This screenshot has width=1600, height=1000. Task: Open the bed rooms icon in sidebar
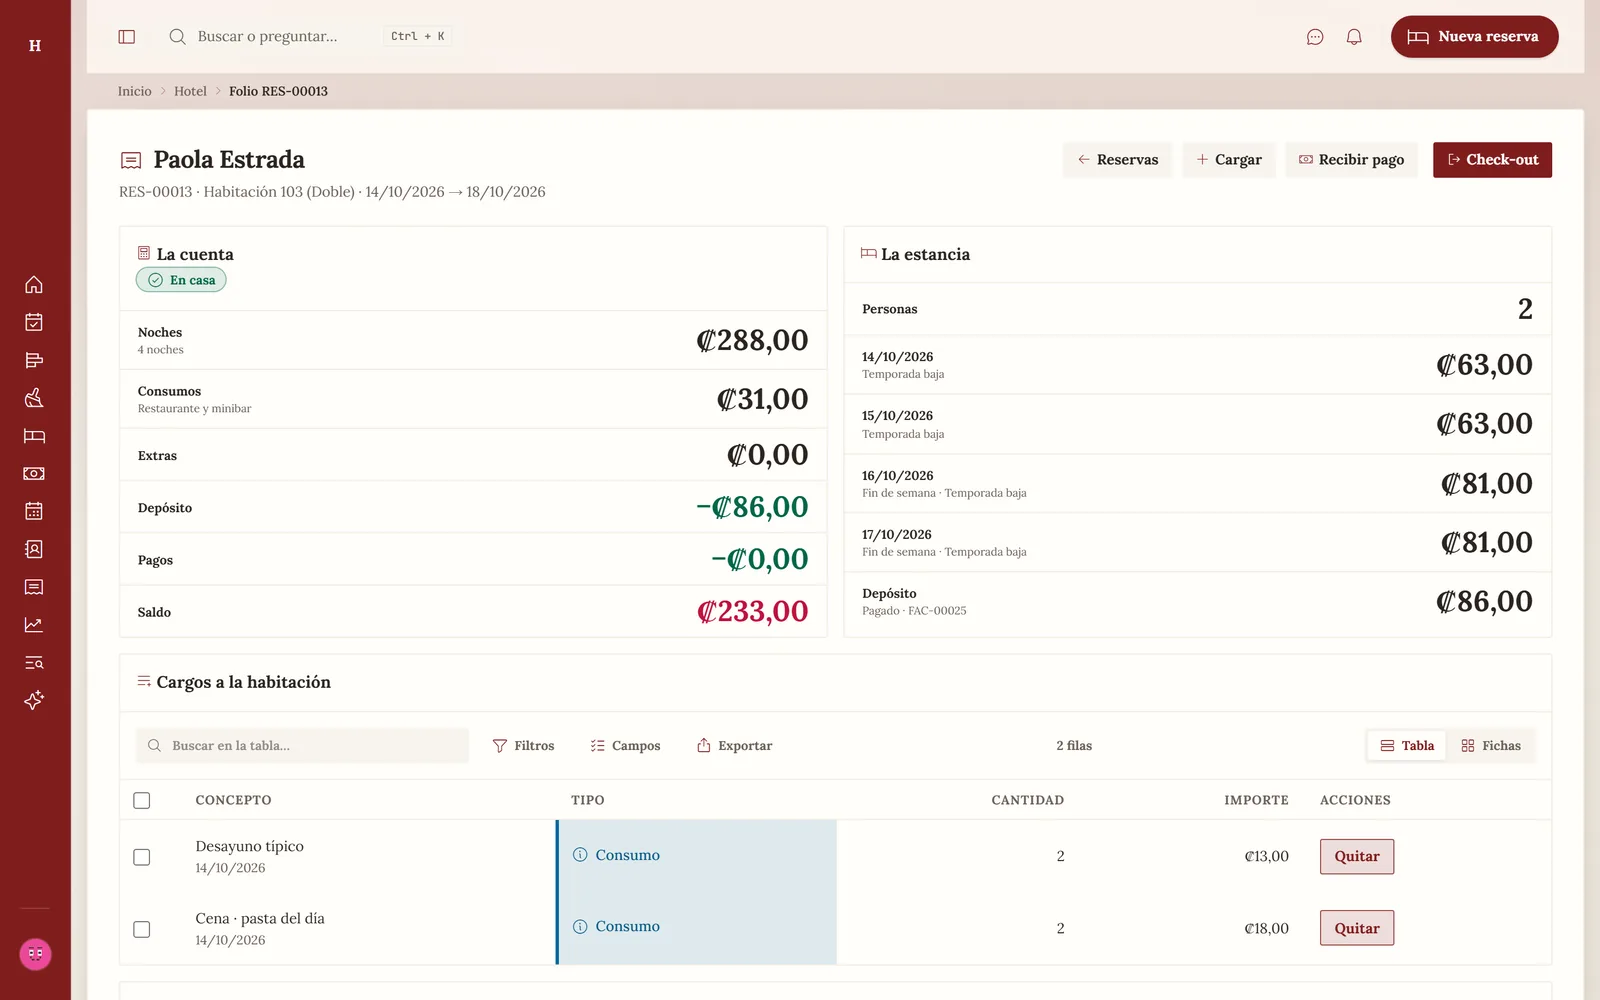tap(34, 436)
